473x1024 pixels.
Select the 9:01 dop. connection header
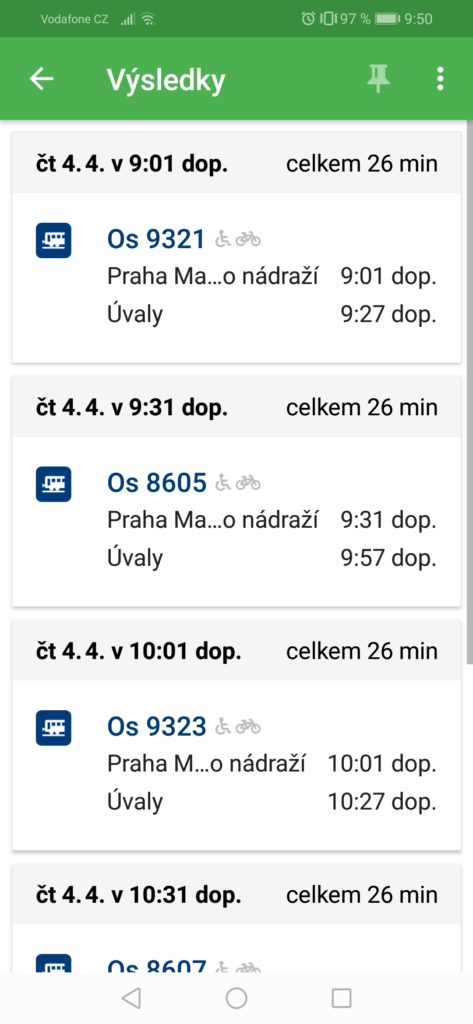tap(236, 163)
